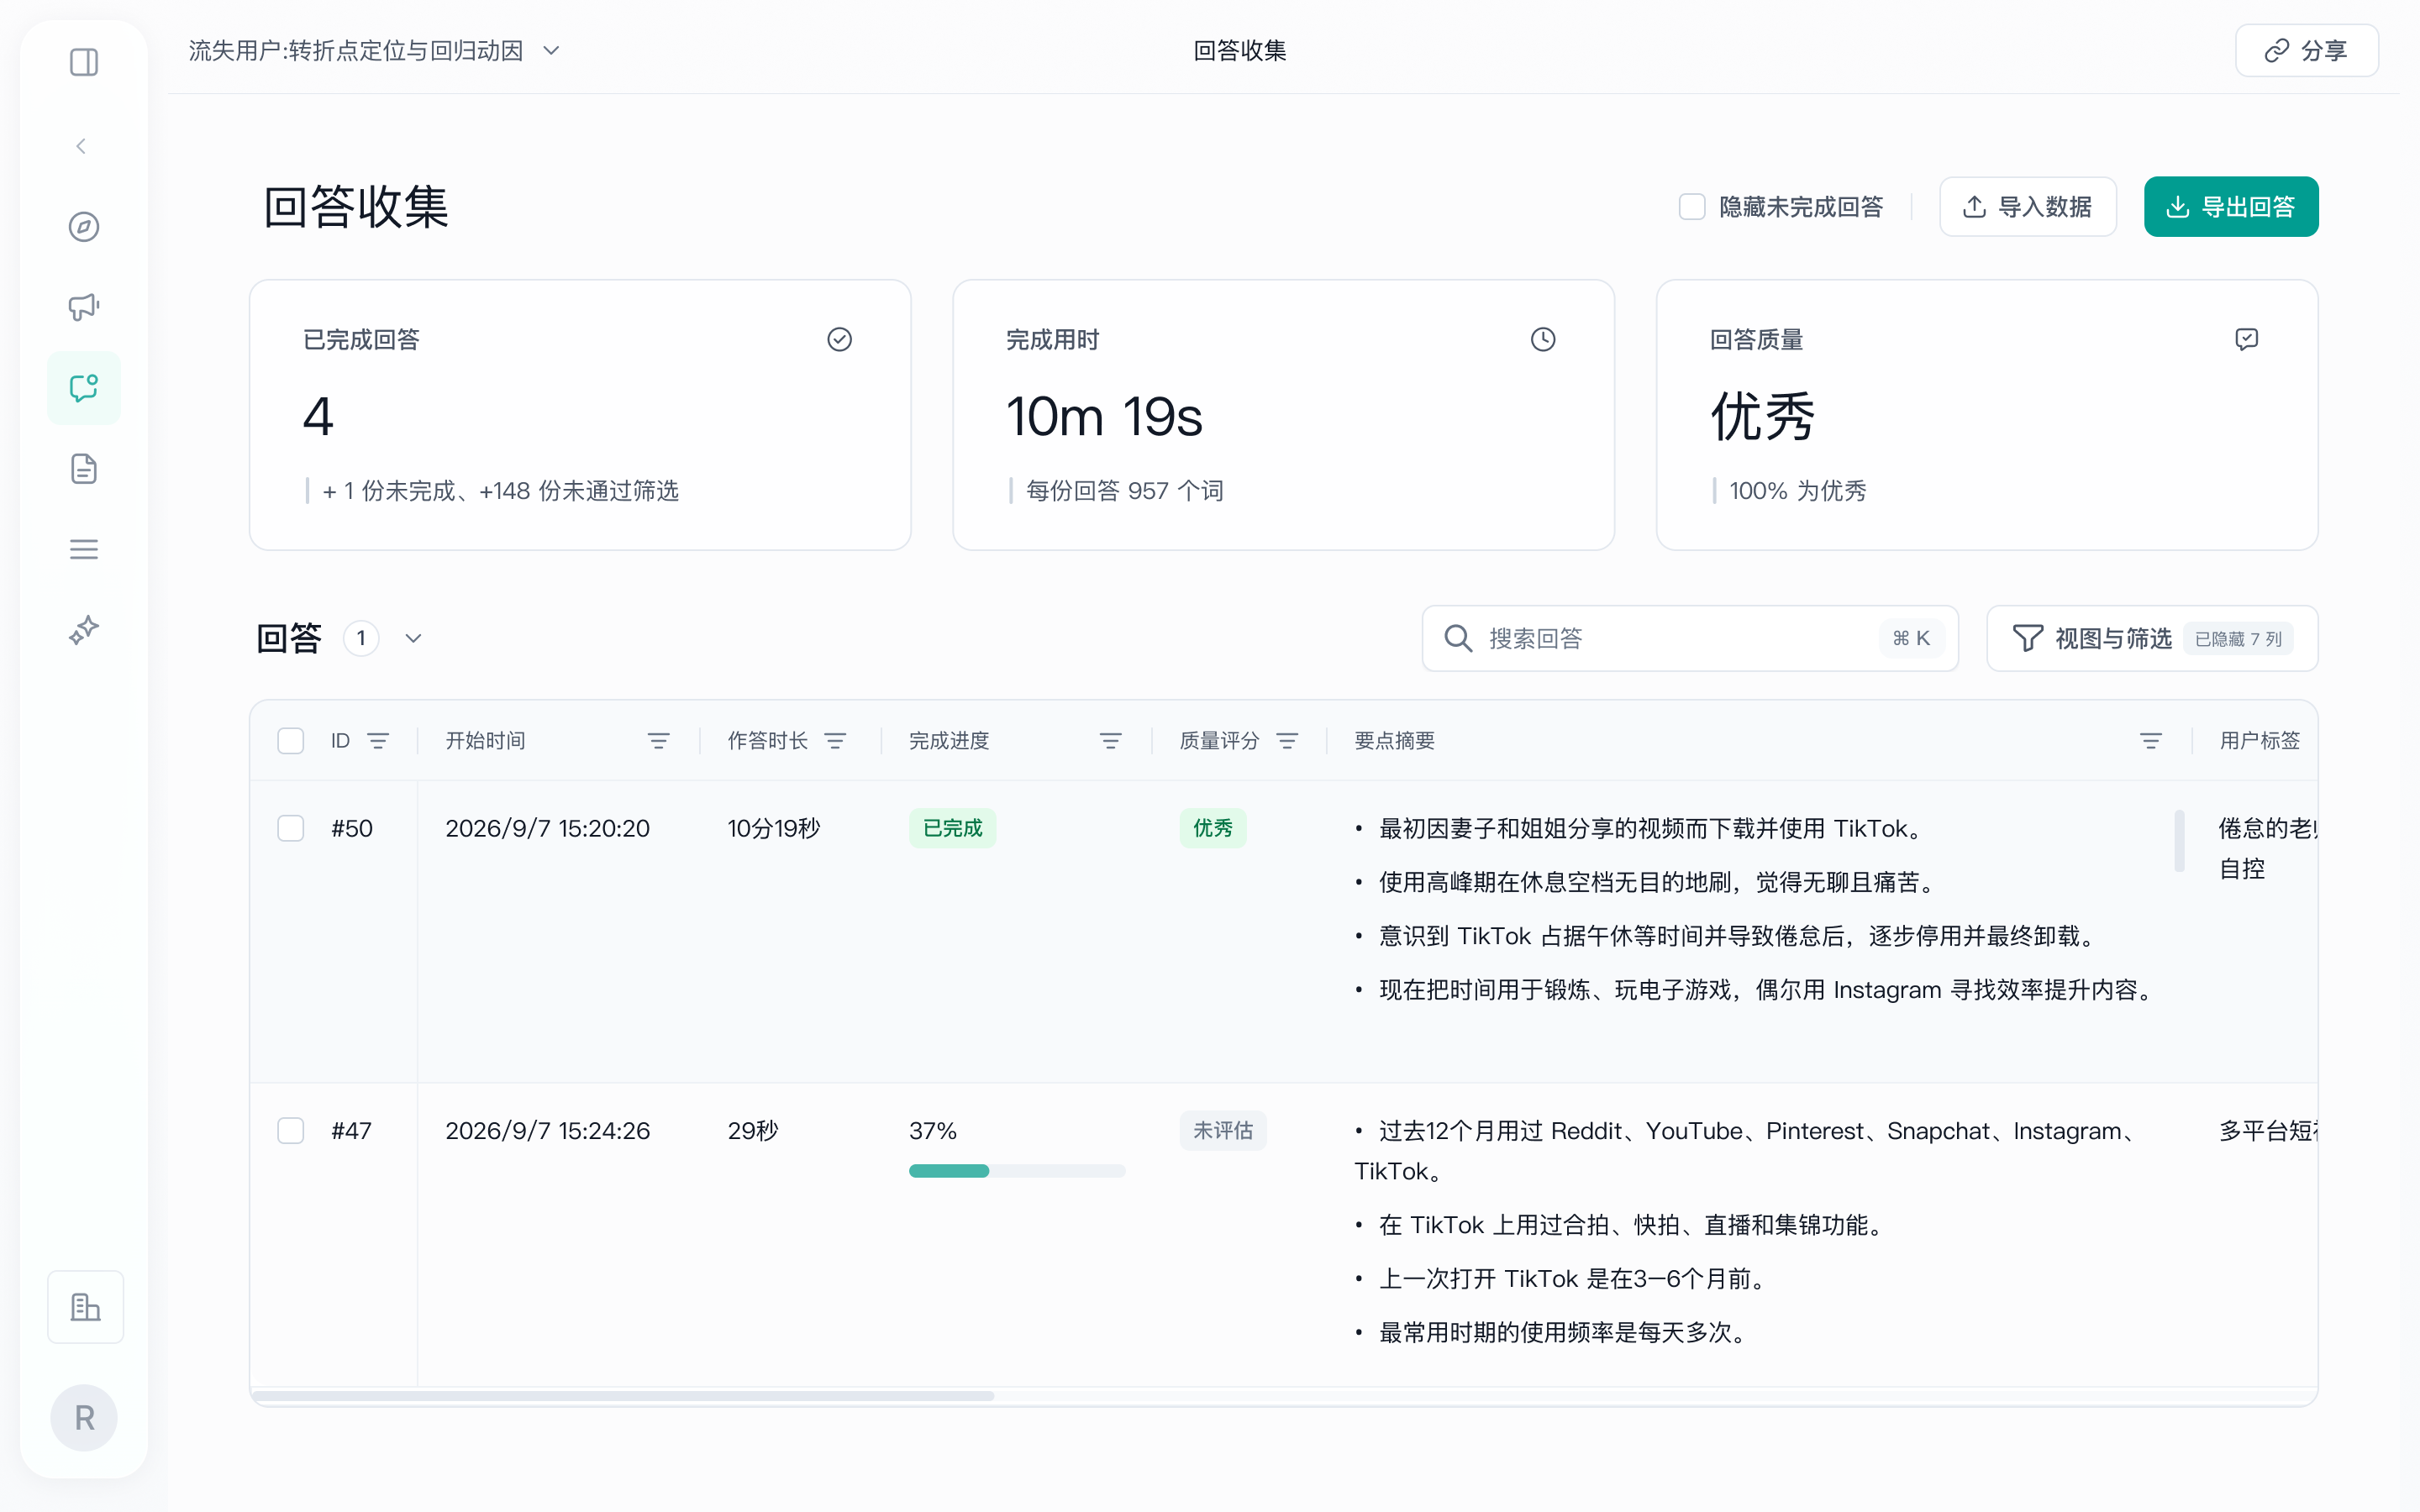Viewport: 2420px width, 1512px height.
Task: Enable 隐藏未完成回答 checkbox
Action: pos(1692,207)
